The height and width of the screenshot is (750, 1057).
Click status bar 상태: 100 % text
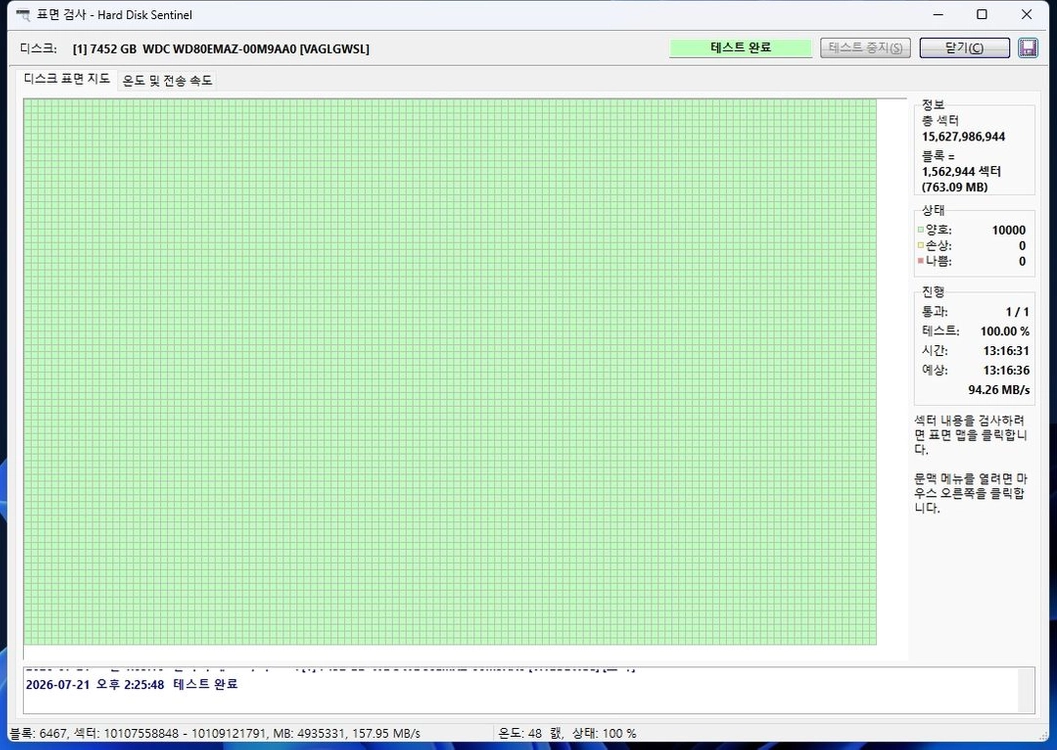(x=604, y=733)
